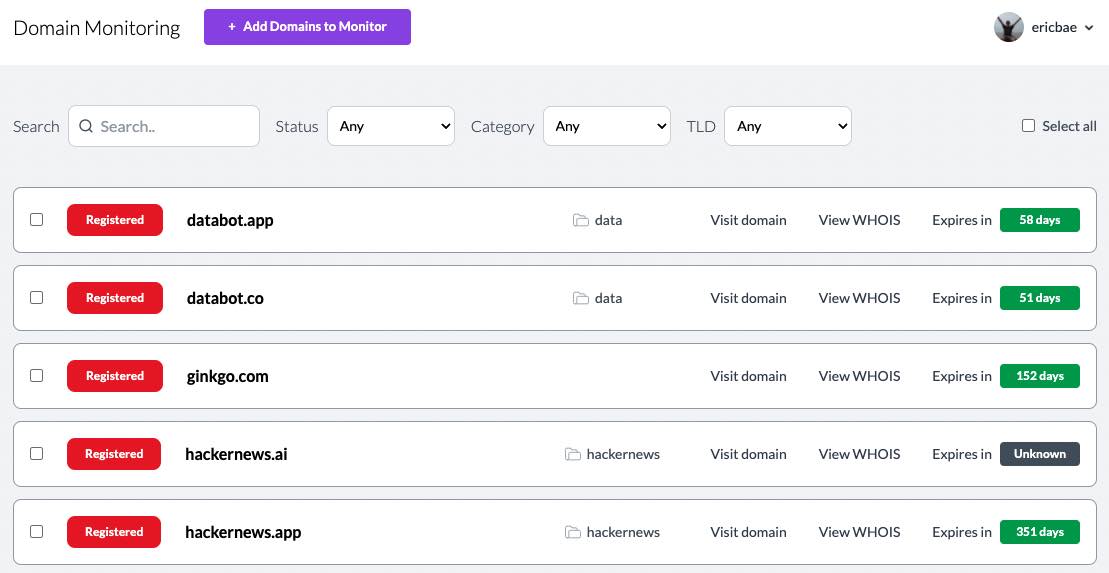
Task: Open View WHOIS for hackernews.ai
Action: click(x=859, y=454)
